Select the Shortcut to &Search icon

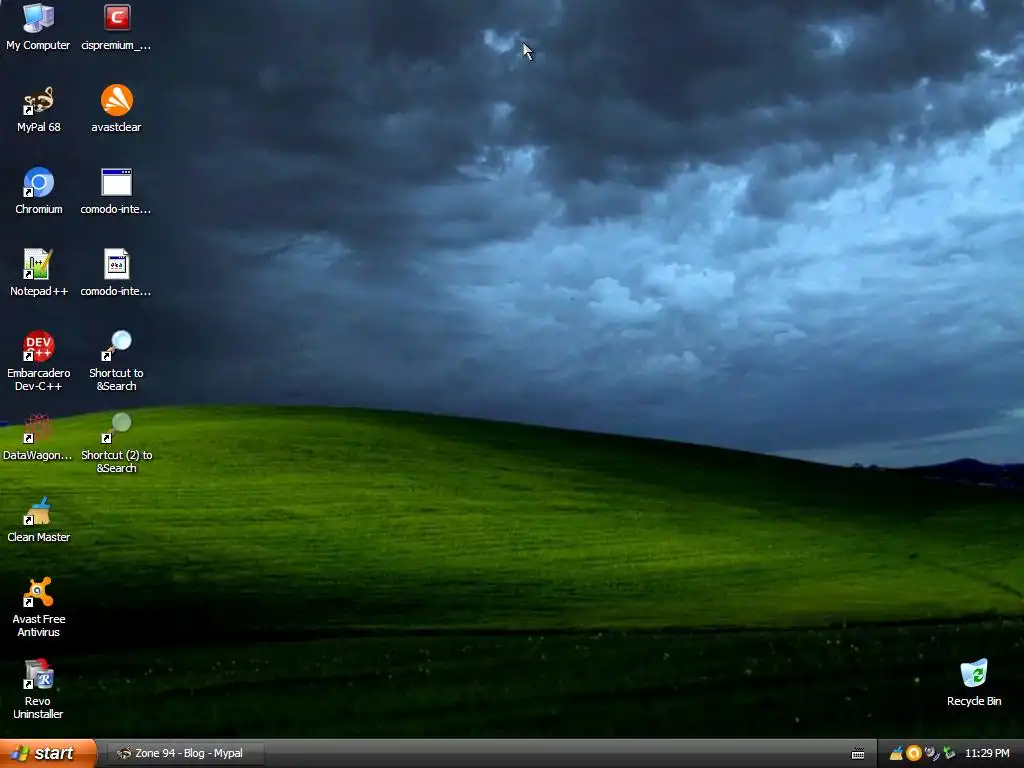pos(116,361)
